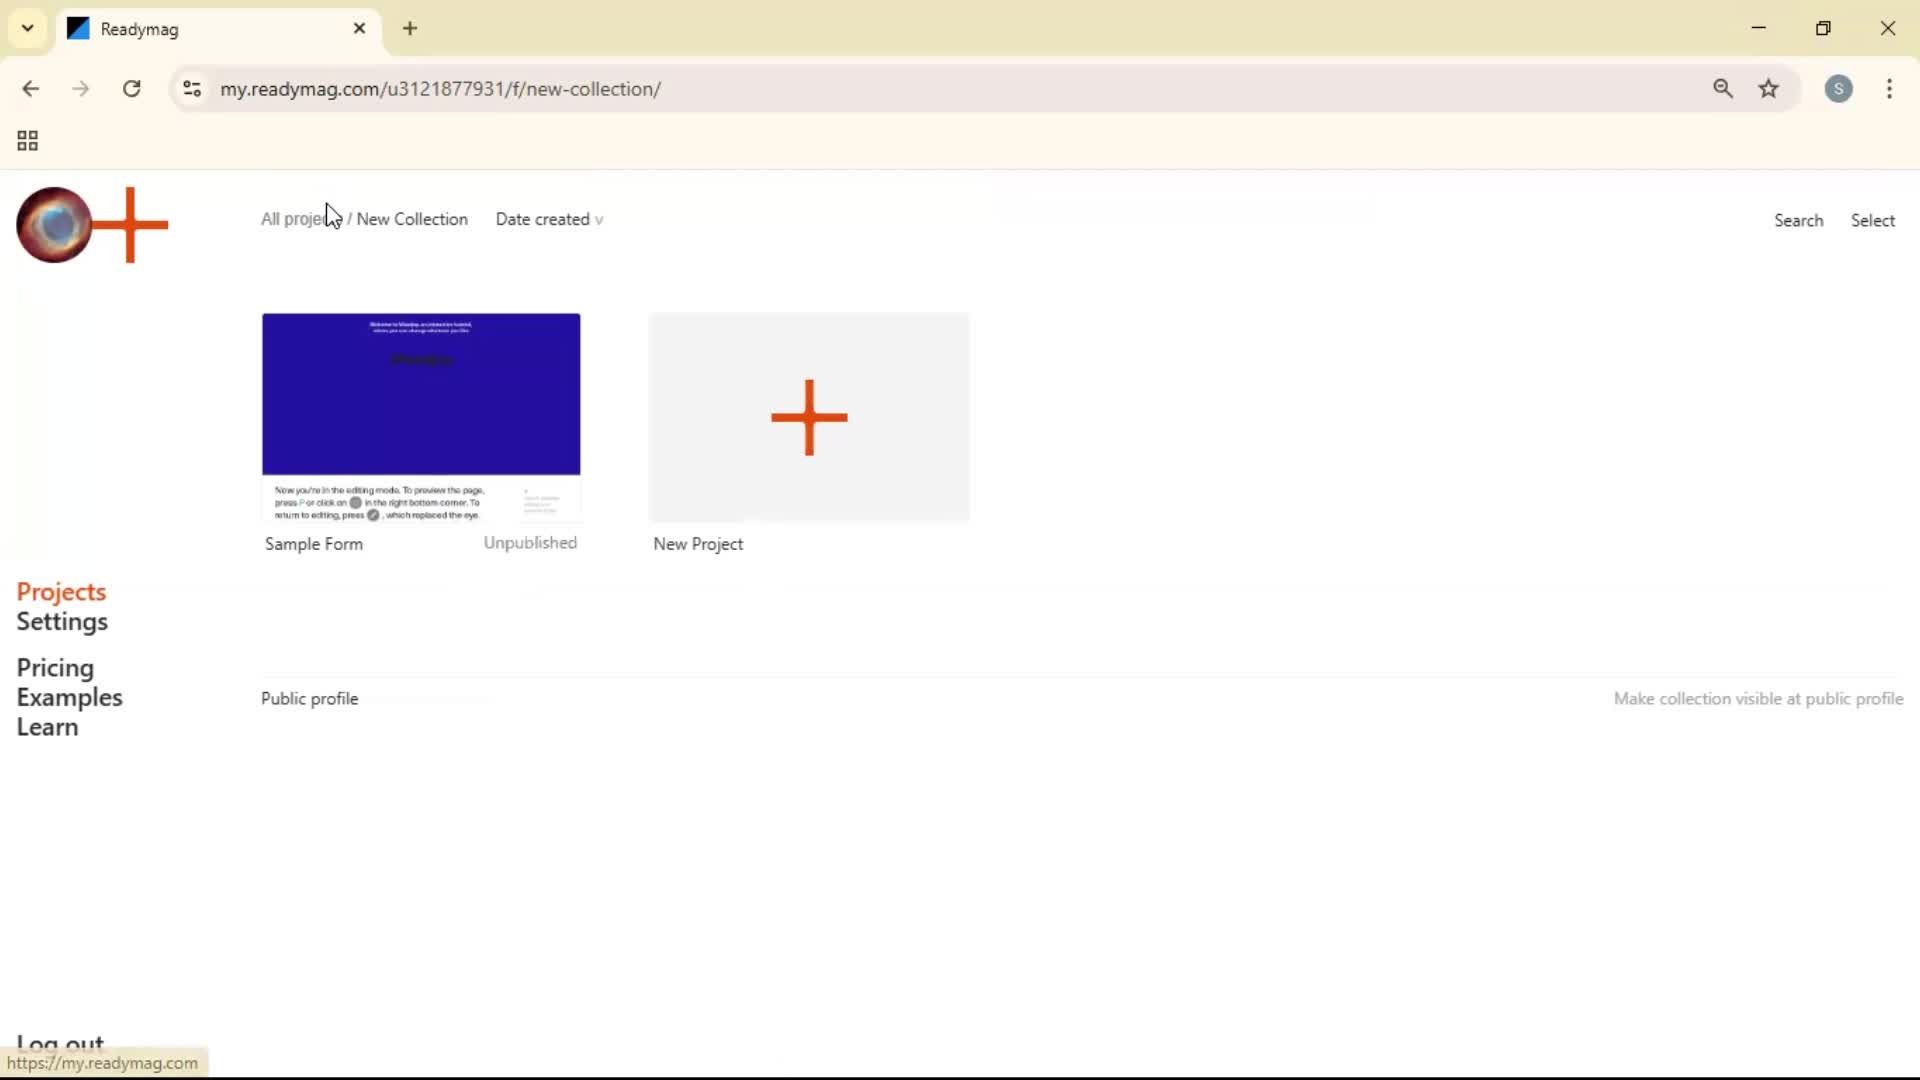Select the Projects tab
This screenshot has width=1920, height=1080.
pyautogui.click(x=61, y=591)
